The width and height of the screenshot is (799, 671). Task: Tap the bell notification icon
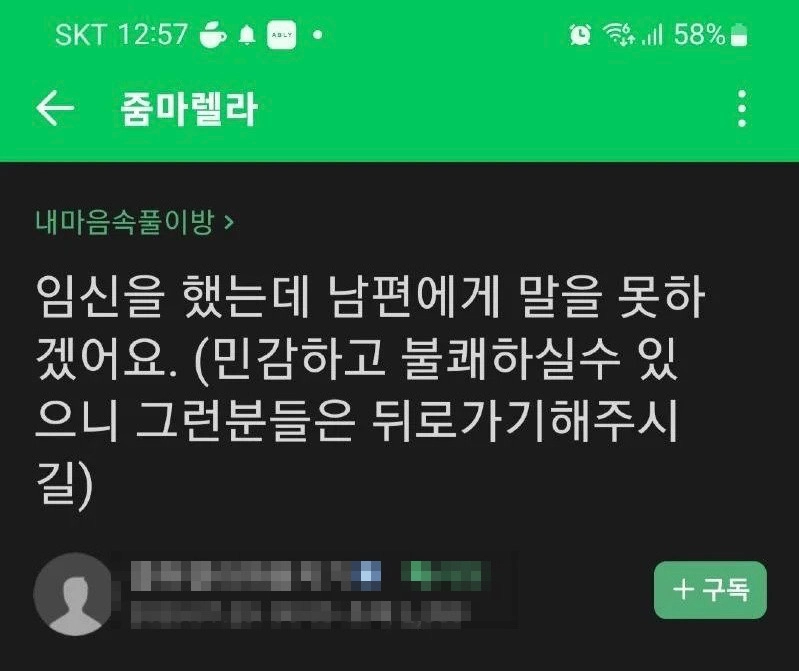point(247,35)
